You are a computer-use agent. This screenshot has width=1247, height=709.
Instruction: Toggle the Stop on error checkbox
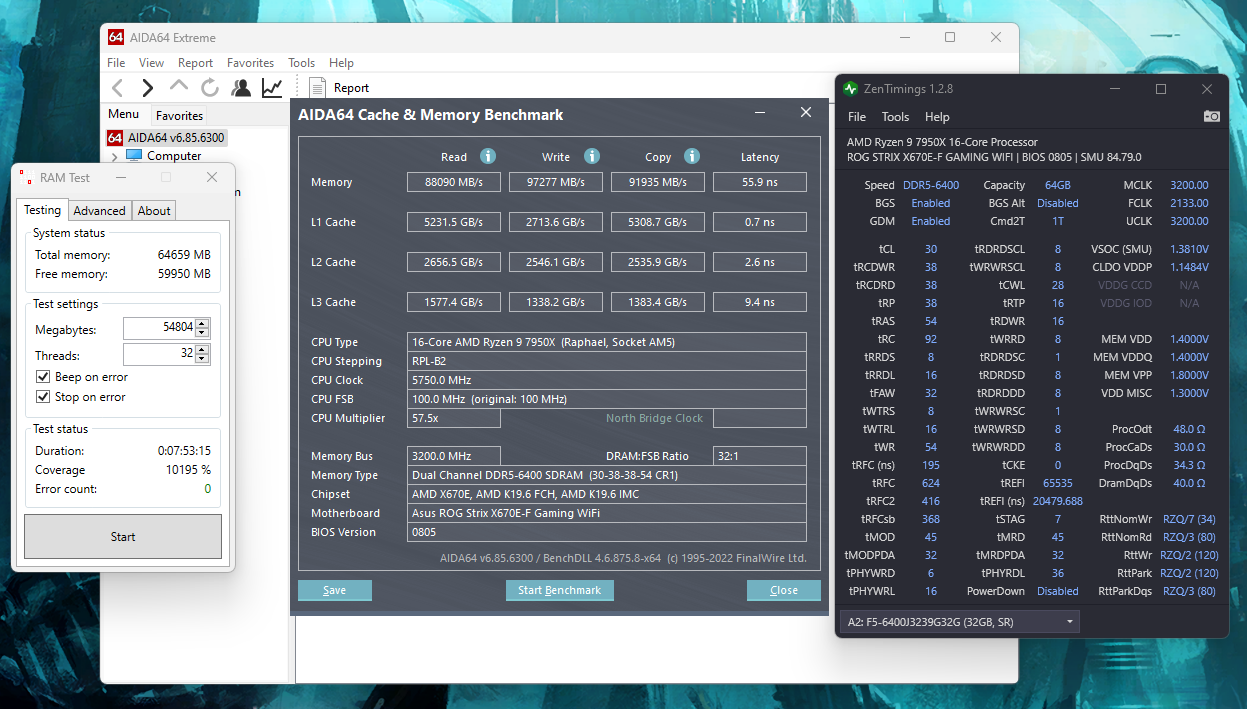[43, 397]
